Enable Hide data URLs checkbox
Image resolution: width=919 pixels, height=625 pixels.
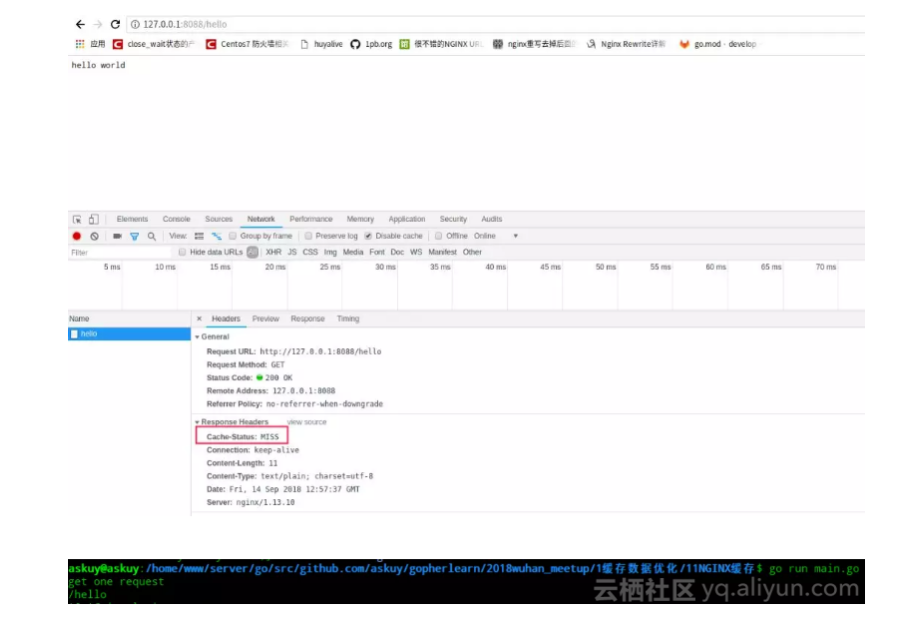click(x=182, y=252)
